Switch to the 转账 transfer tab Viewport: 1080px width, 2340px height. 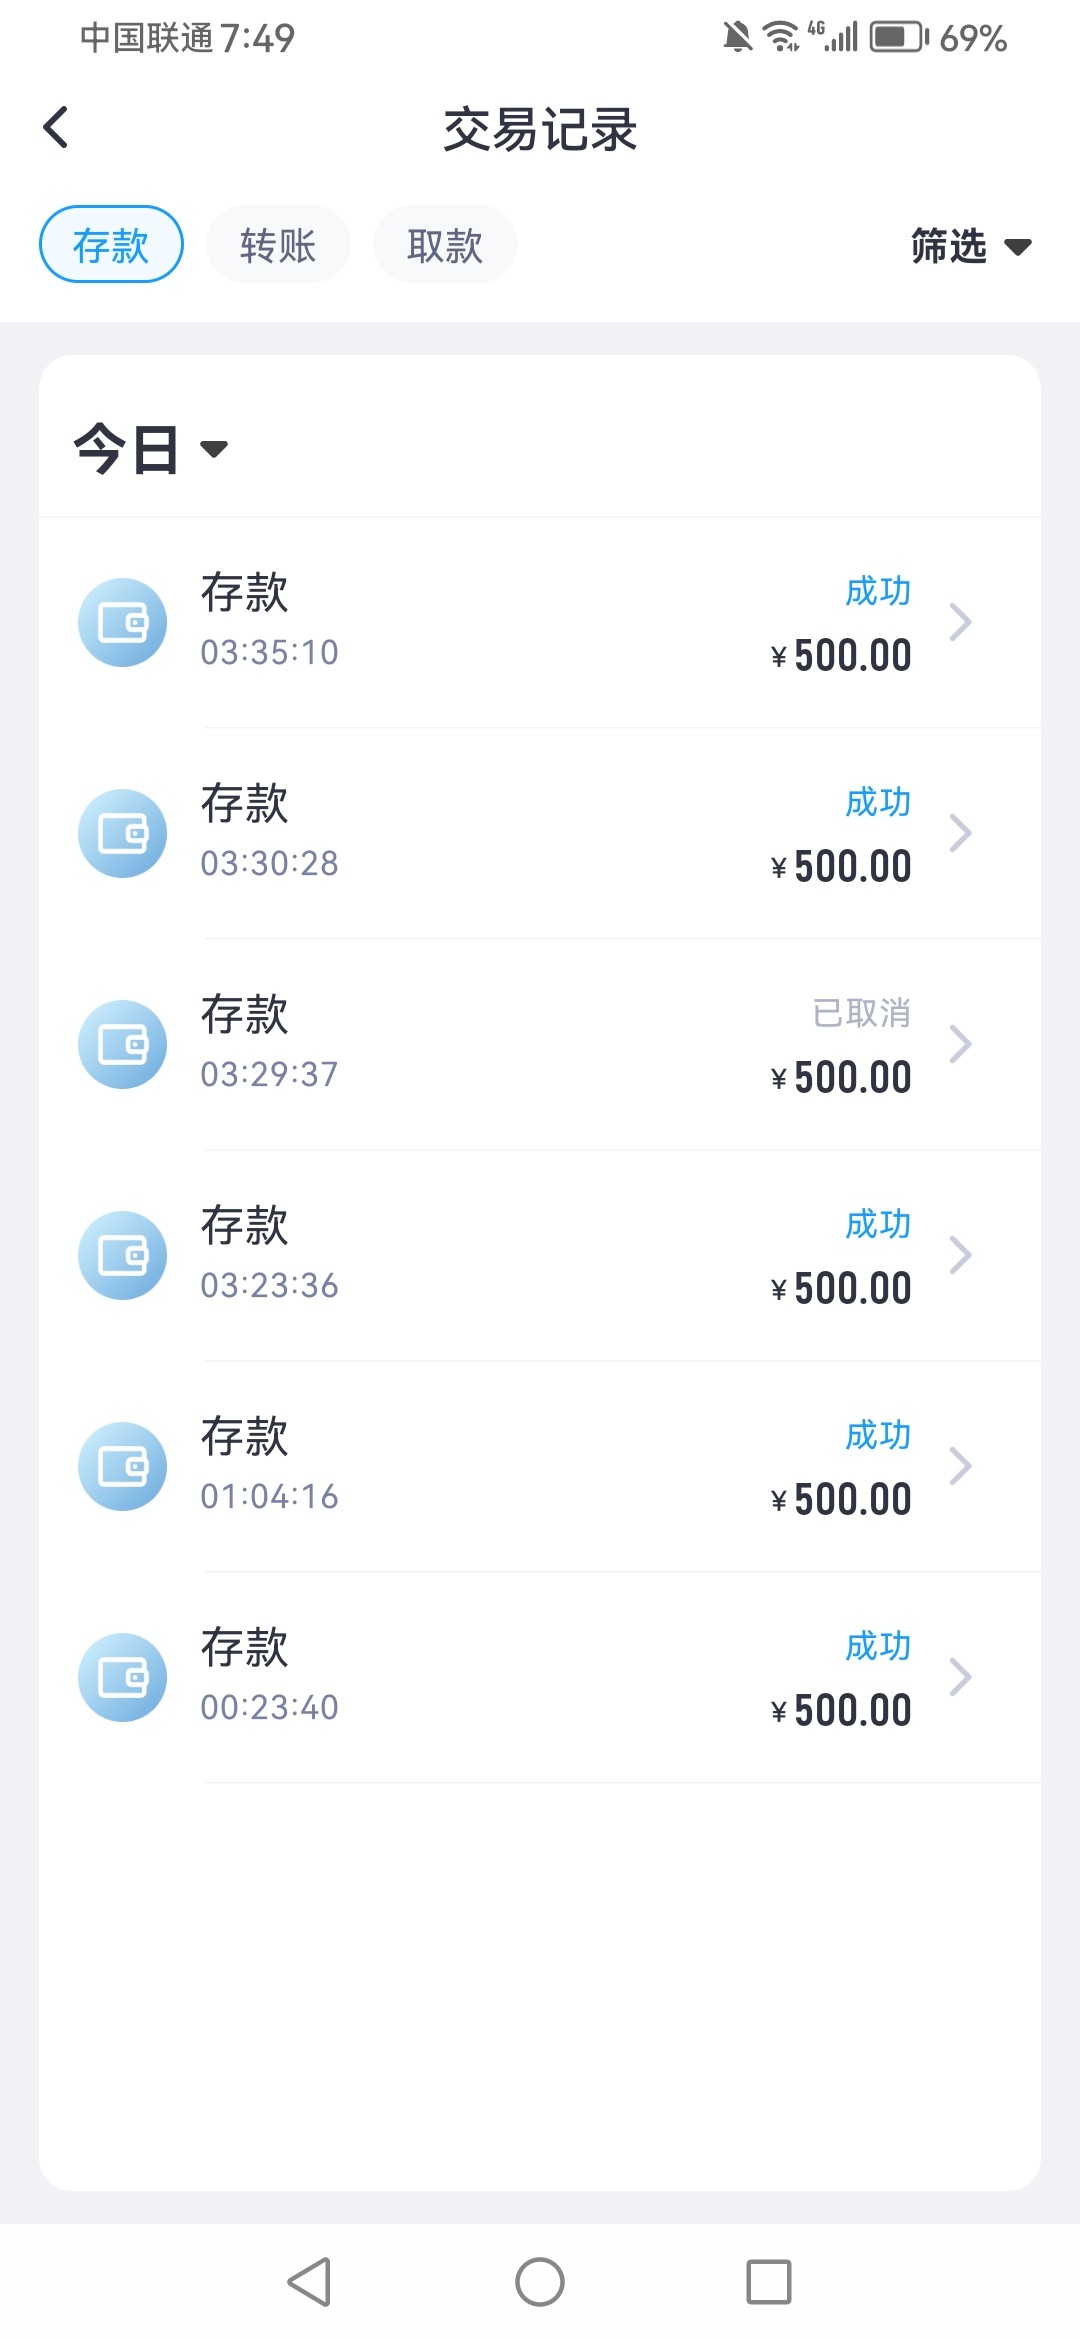pyautogui.click(x=278, y=245)
